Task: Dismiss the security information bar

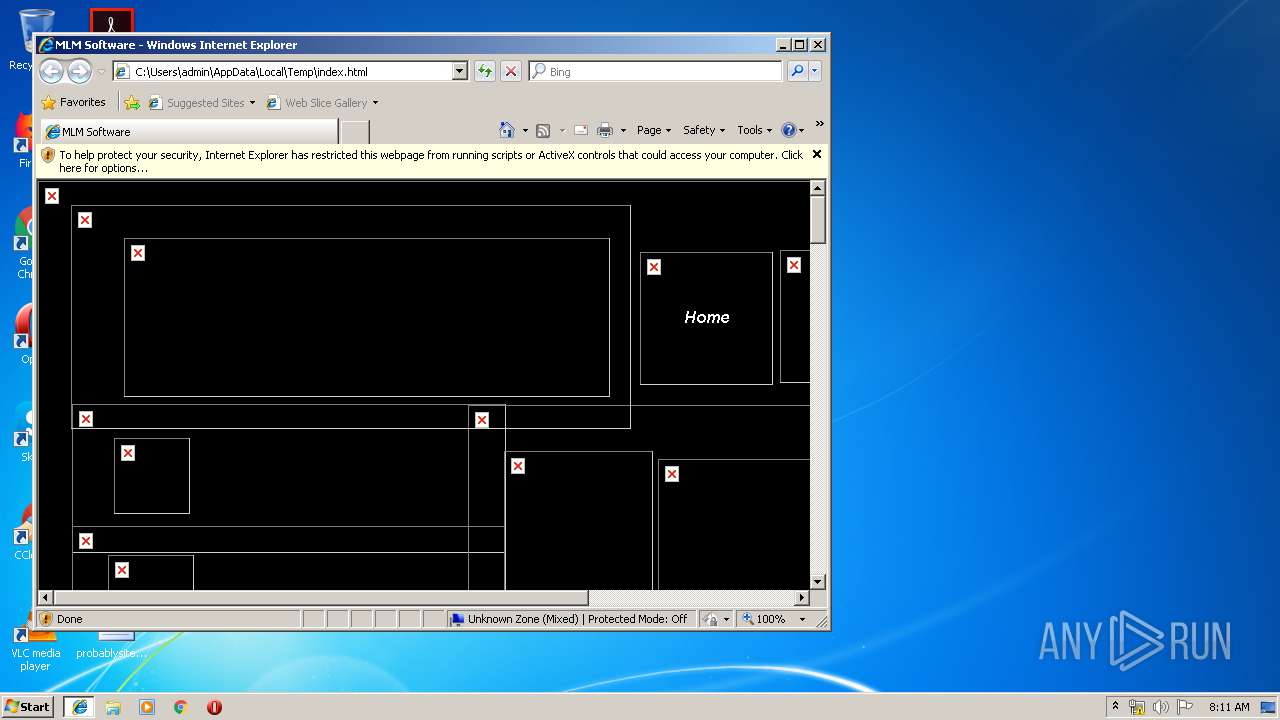Action: coord(816,154)
